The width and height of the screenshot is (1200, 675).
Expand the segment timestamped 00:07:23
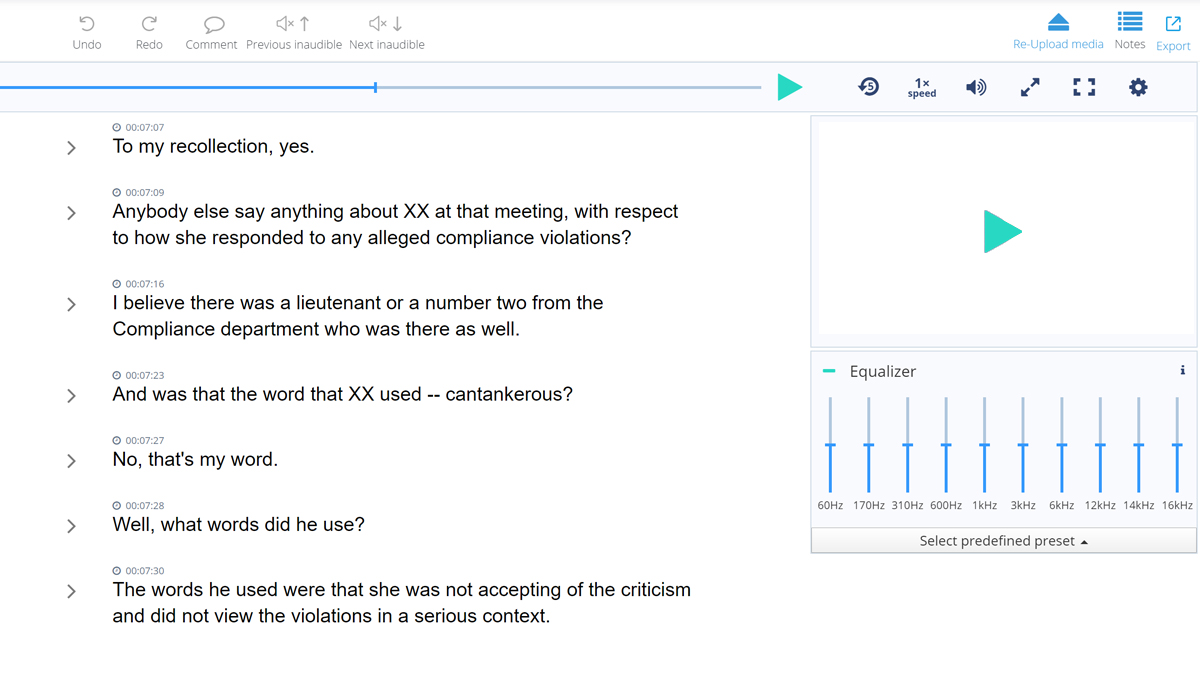70,395
